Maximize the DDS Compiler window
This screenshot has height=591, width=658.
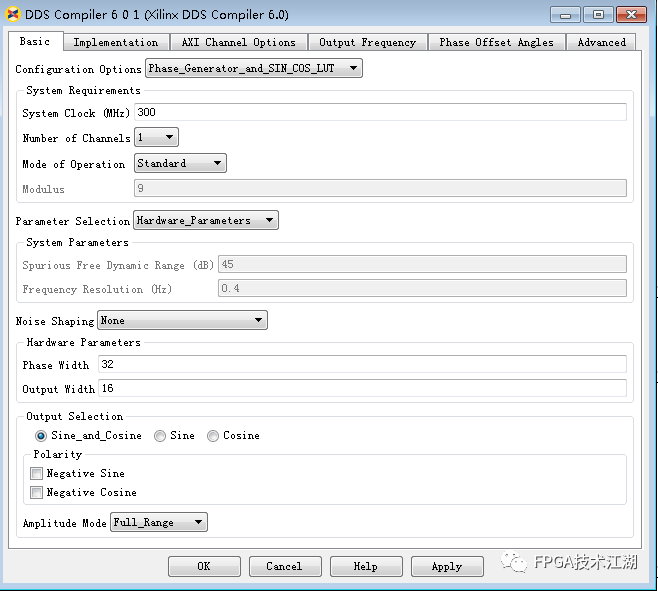coord(598,15)
